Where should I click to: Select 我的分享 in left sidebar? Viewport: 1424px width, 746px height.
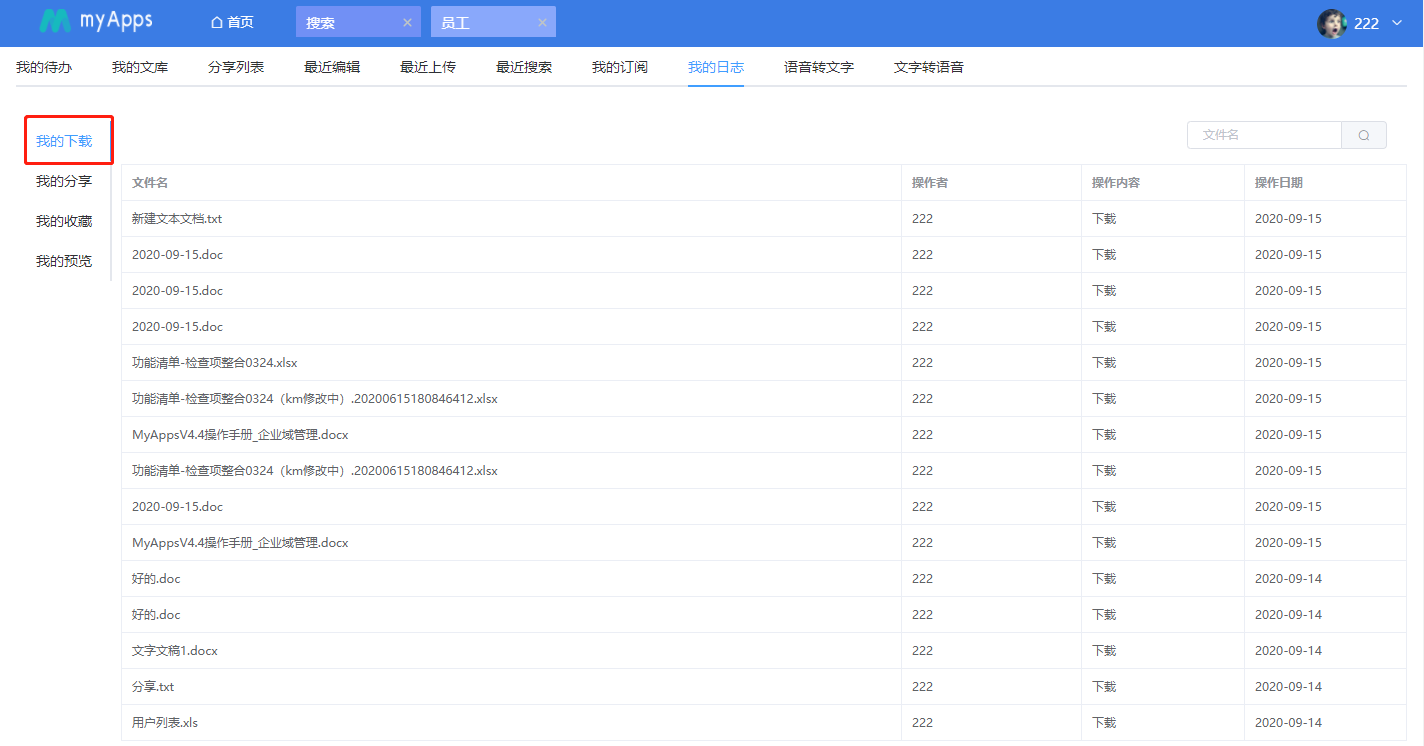[64, 181]
